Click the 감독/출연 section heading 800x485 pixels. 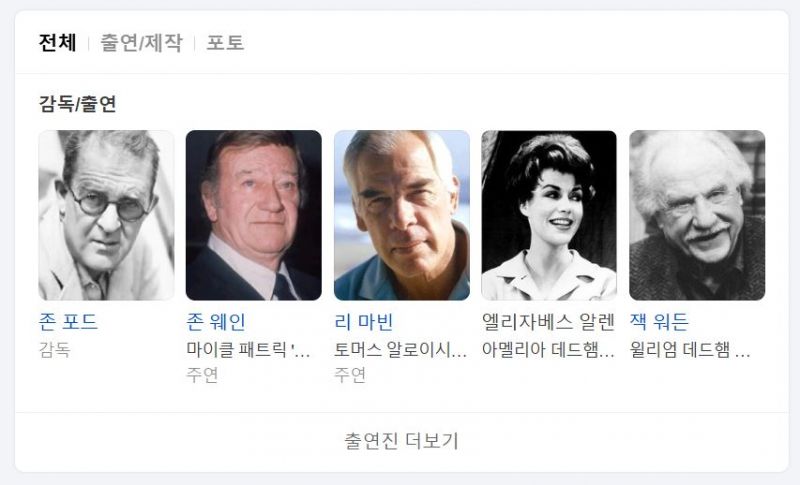pos(78,104)
